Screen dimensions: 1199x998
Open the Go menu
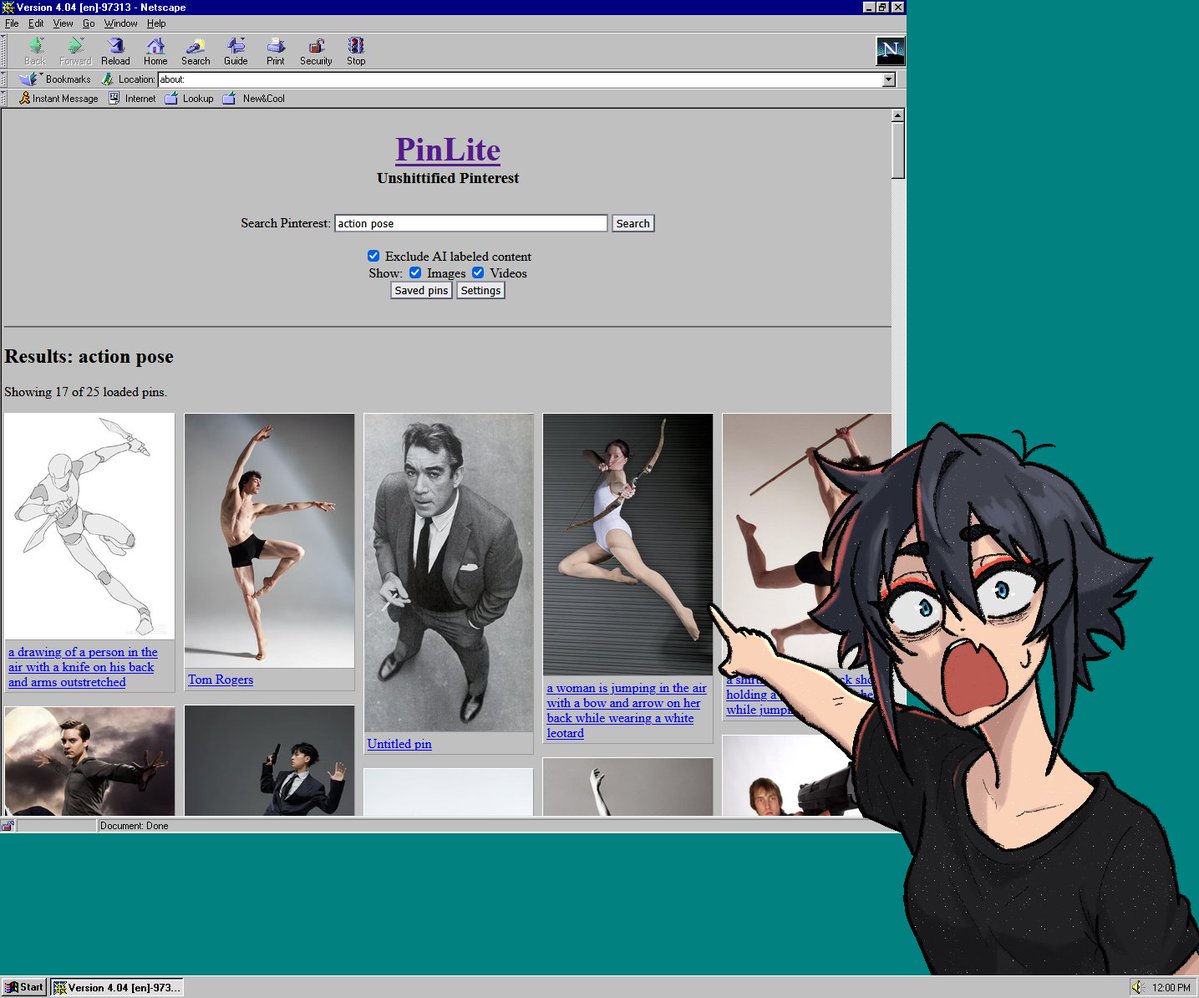(89, 23)
